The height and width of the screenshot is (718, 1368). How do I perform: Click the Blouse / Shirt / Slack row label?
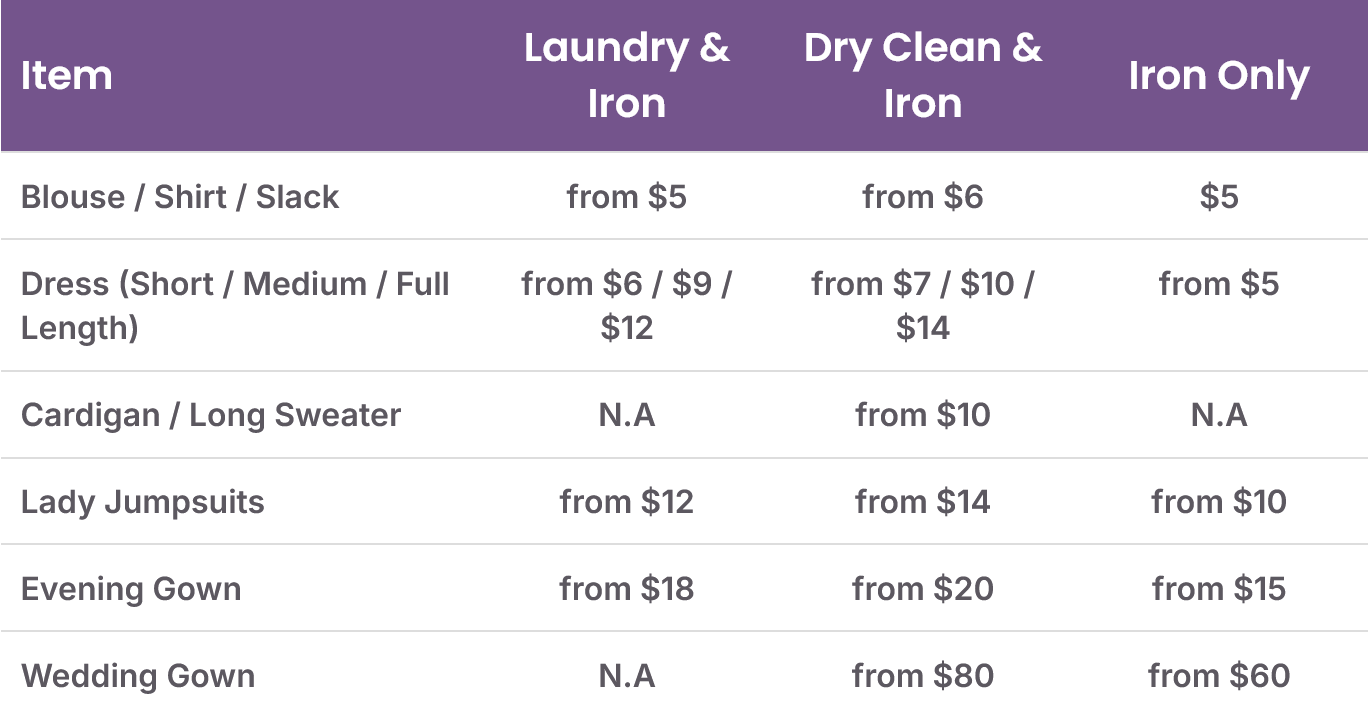180,196
